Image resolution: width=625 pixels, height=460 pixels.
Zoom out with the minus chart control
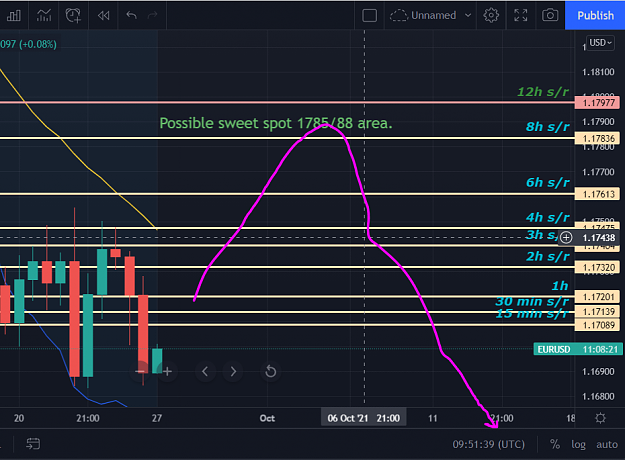(x=140, y=372)
